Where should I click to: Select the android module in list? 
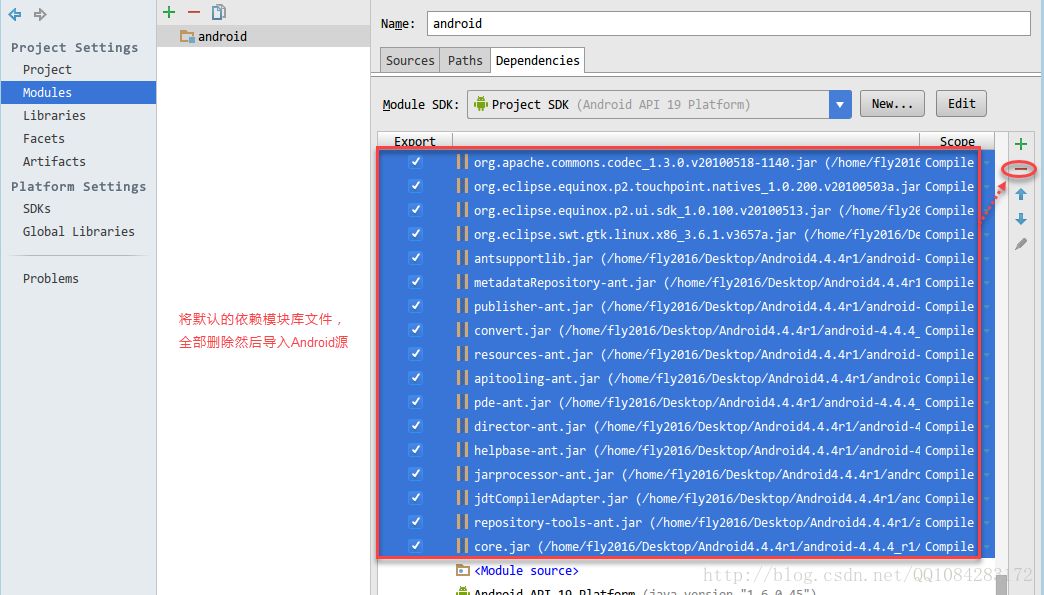point(264,37)
